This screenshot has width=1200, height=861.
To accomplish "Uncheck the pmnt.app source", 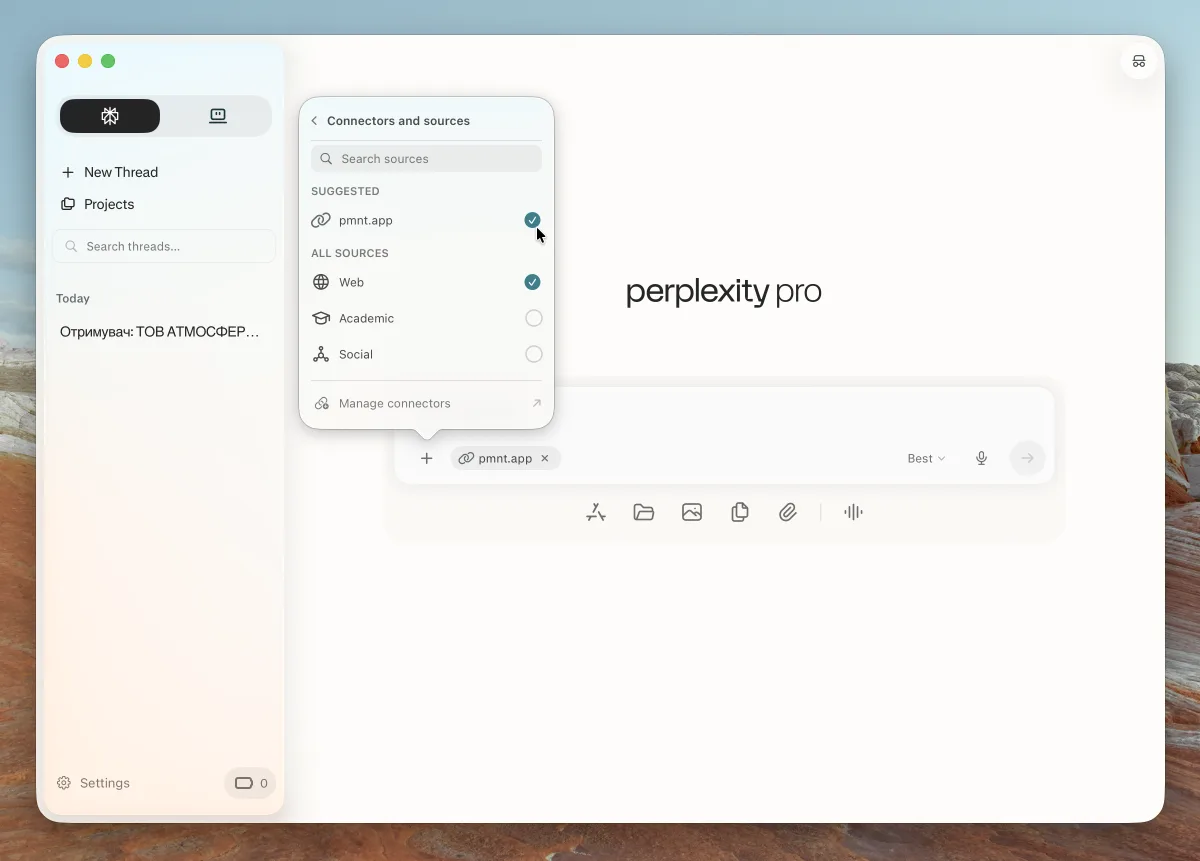I will point(532,220).
